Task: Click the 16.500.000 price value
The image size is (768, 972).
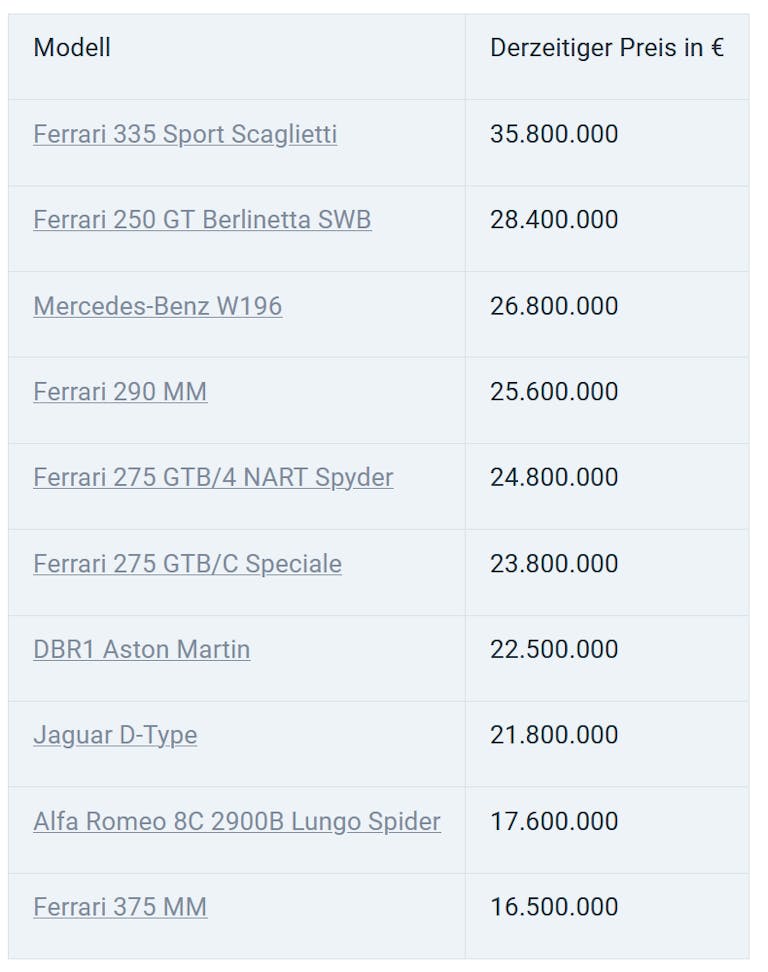Action: [554, 908]
